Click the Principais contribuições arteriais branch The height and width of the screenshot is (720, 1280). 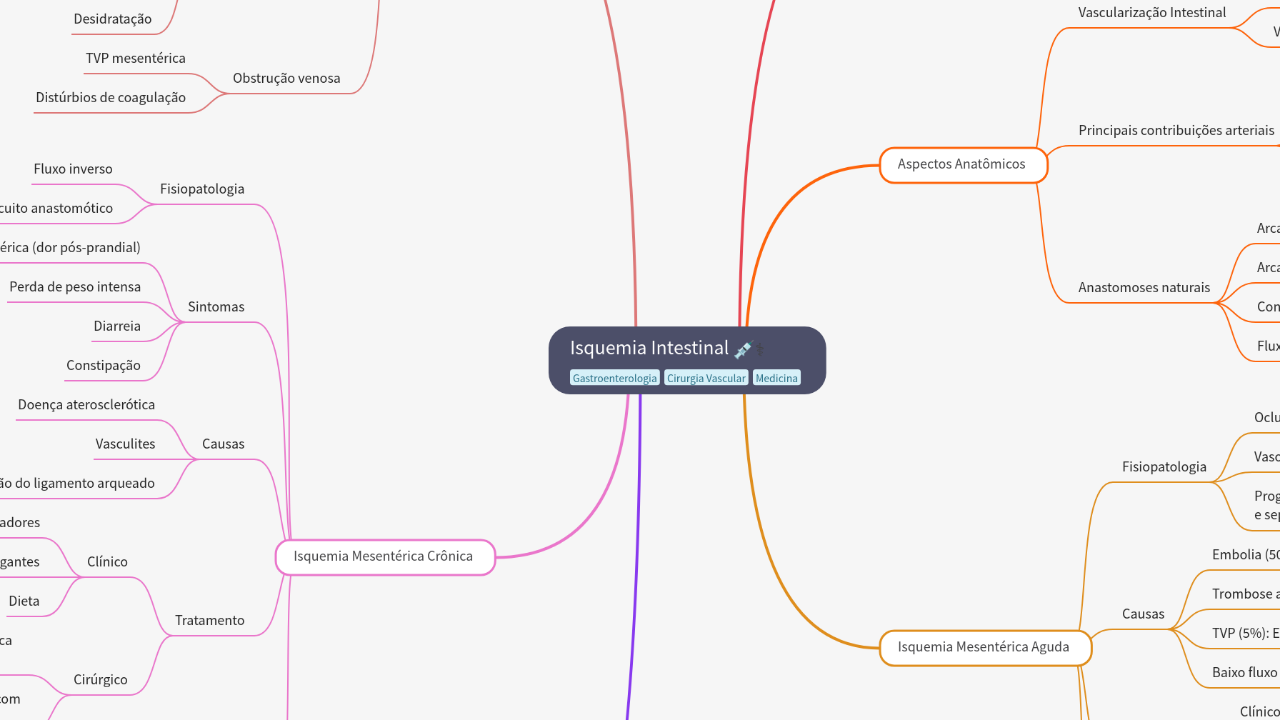tap(1176, 131)
